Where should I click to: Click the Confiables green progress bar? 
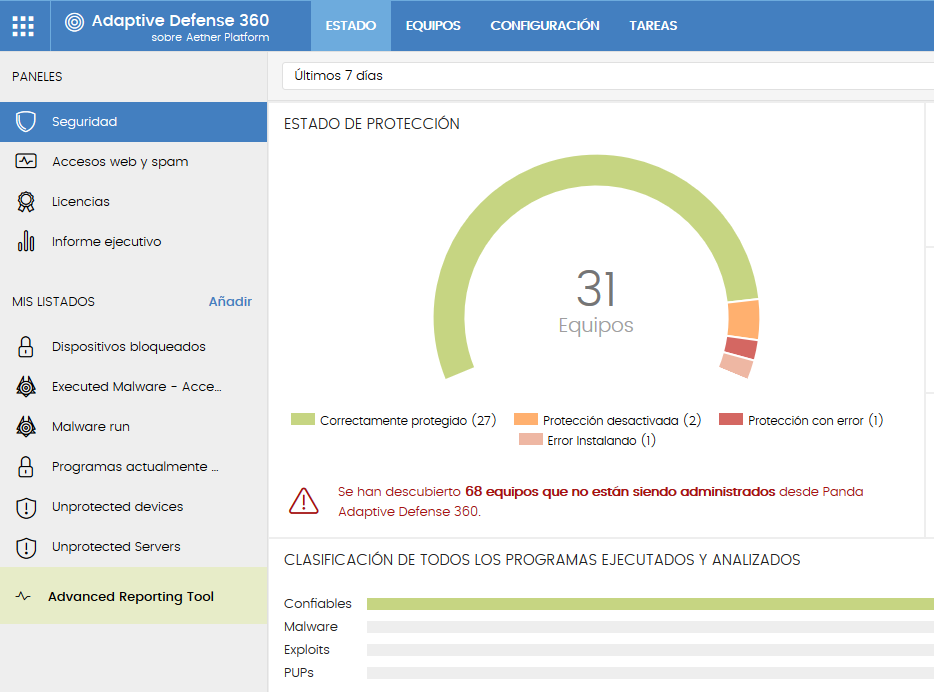650,604
